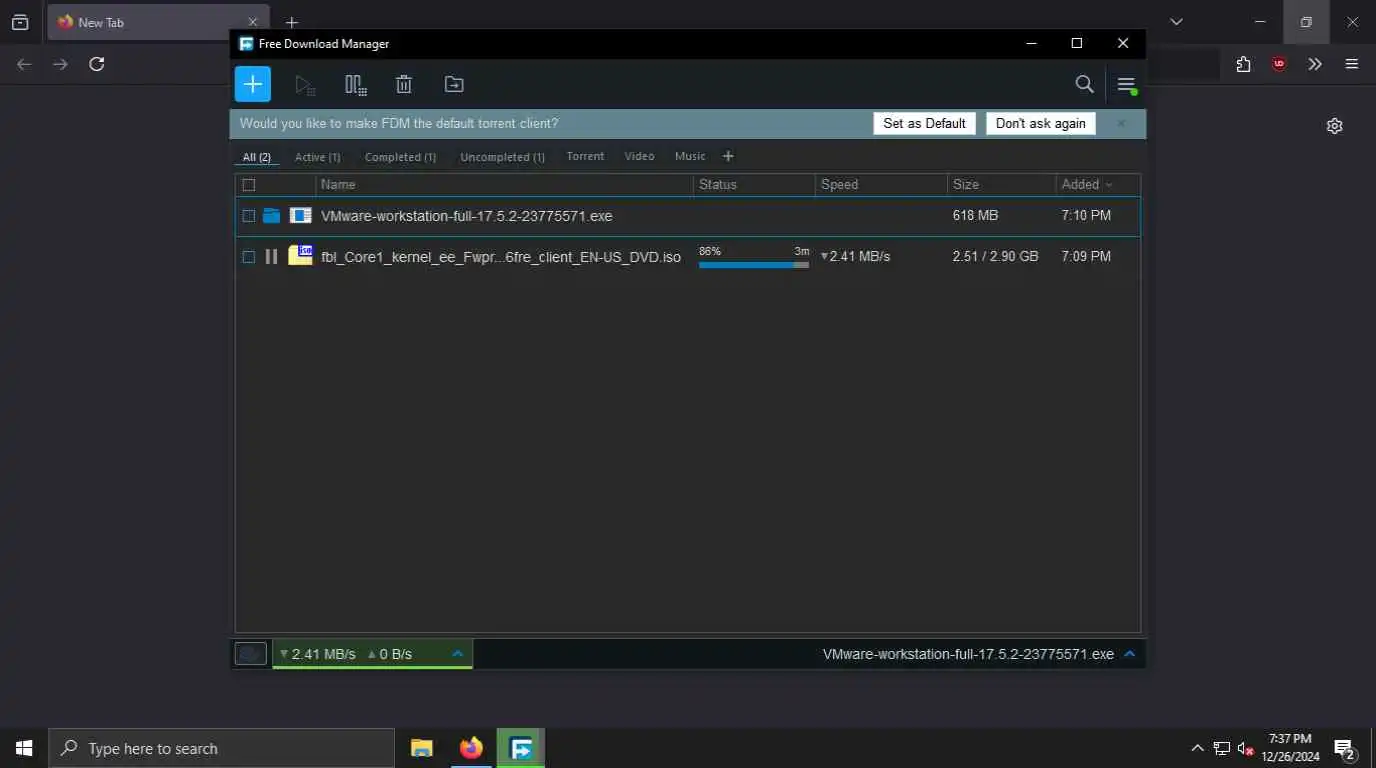Image resolution: width=1376 pixels, height=768 pixels.
Task: Switch to Firefox from the taskbar
Action: (x=471, y=748)
